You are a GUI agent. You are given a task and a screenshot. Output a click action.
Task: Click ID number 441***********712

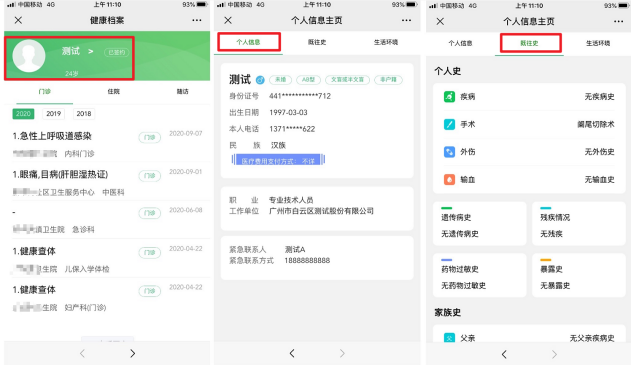tap(300, 96)
